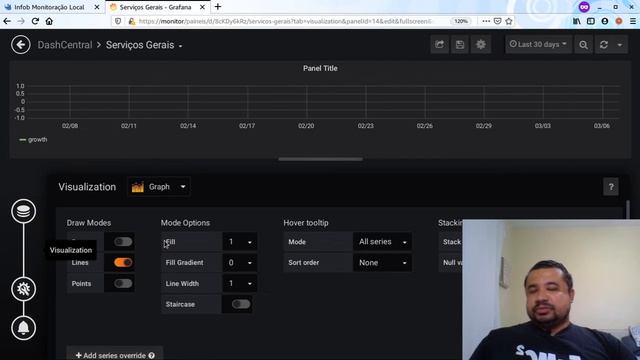Grab the panel resize handle bar

320,159
